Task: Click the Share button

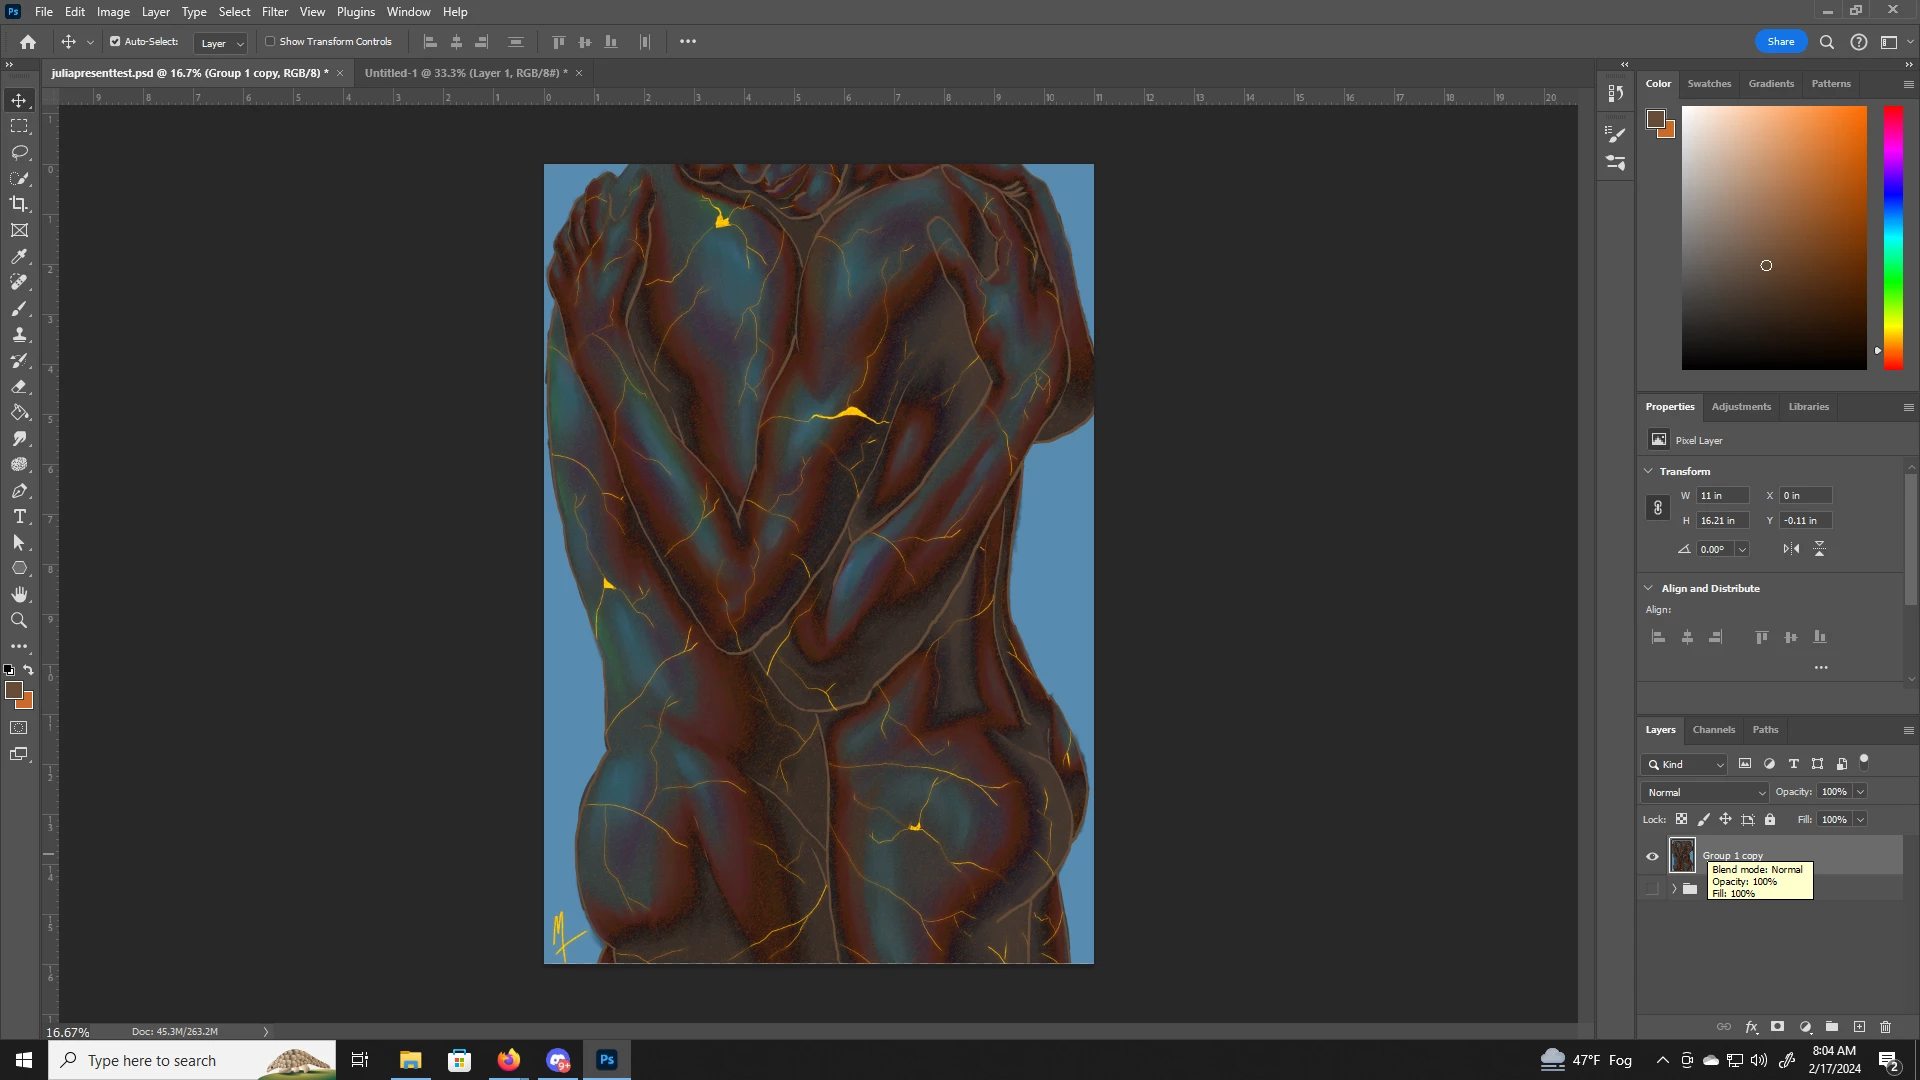Action: pos(1780,42)
